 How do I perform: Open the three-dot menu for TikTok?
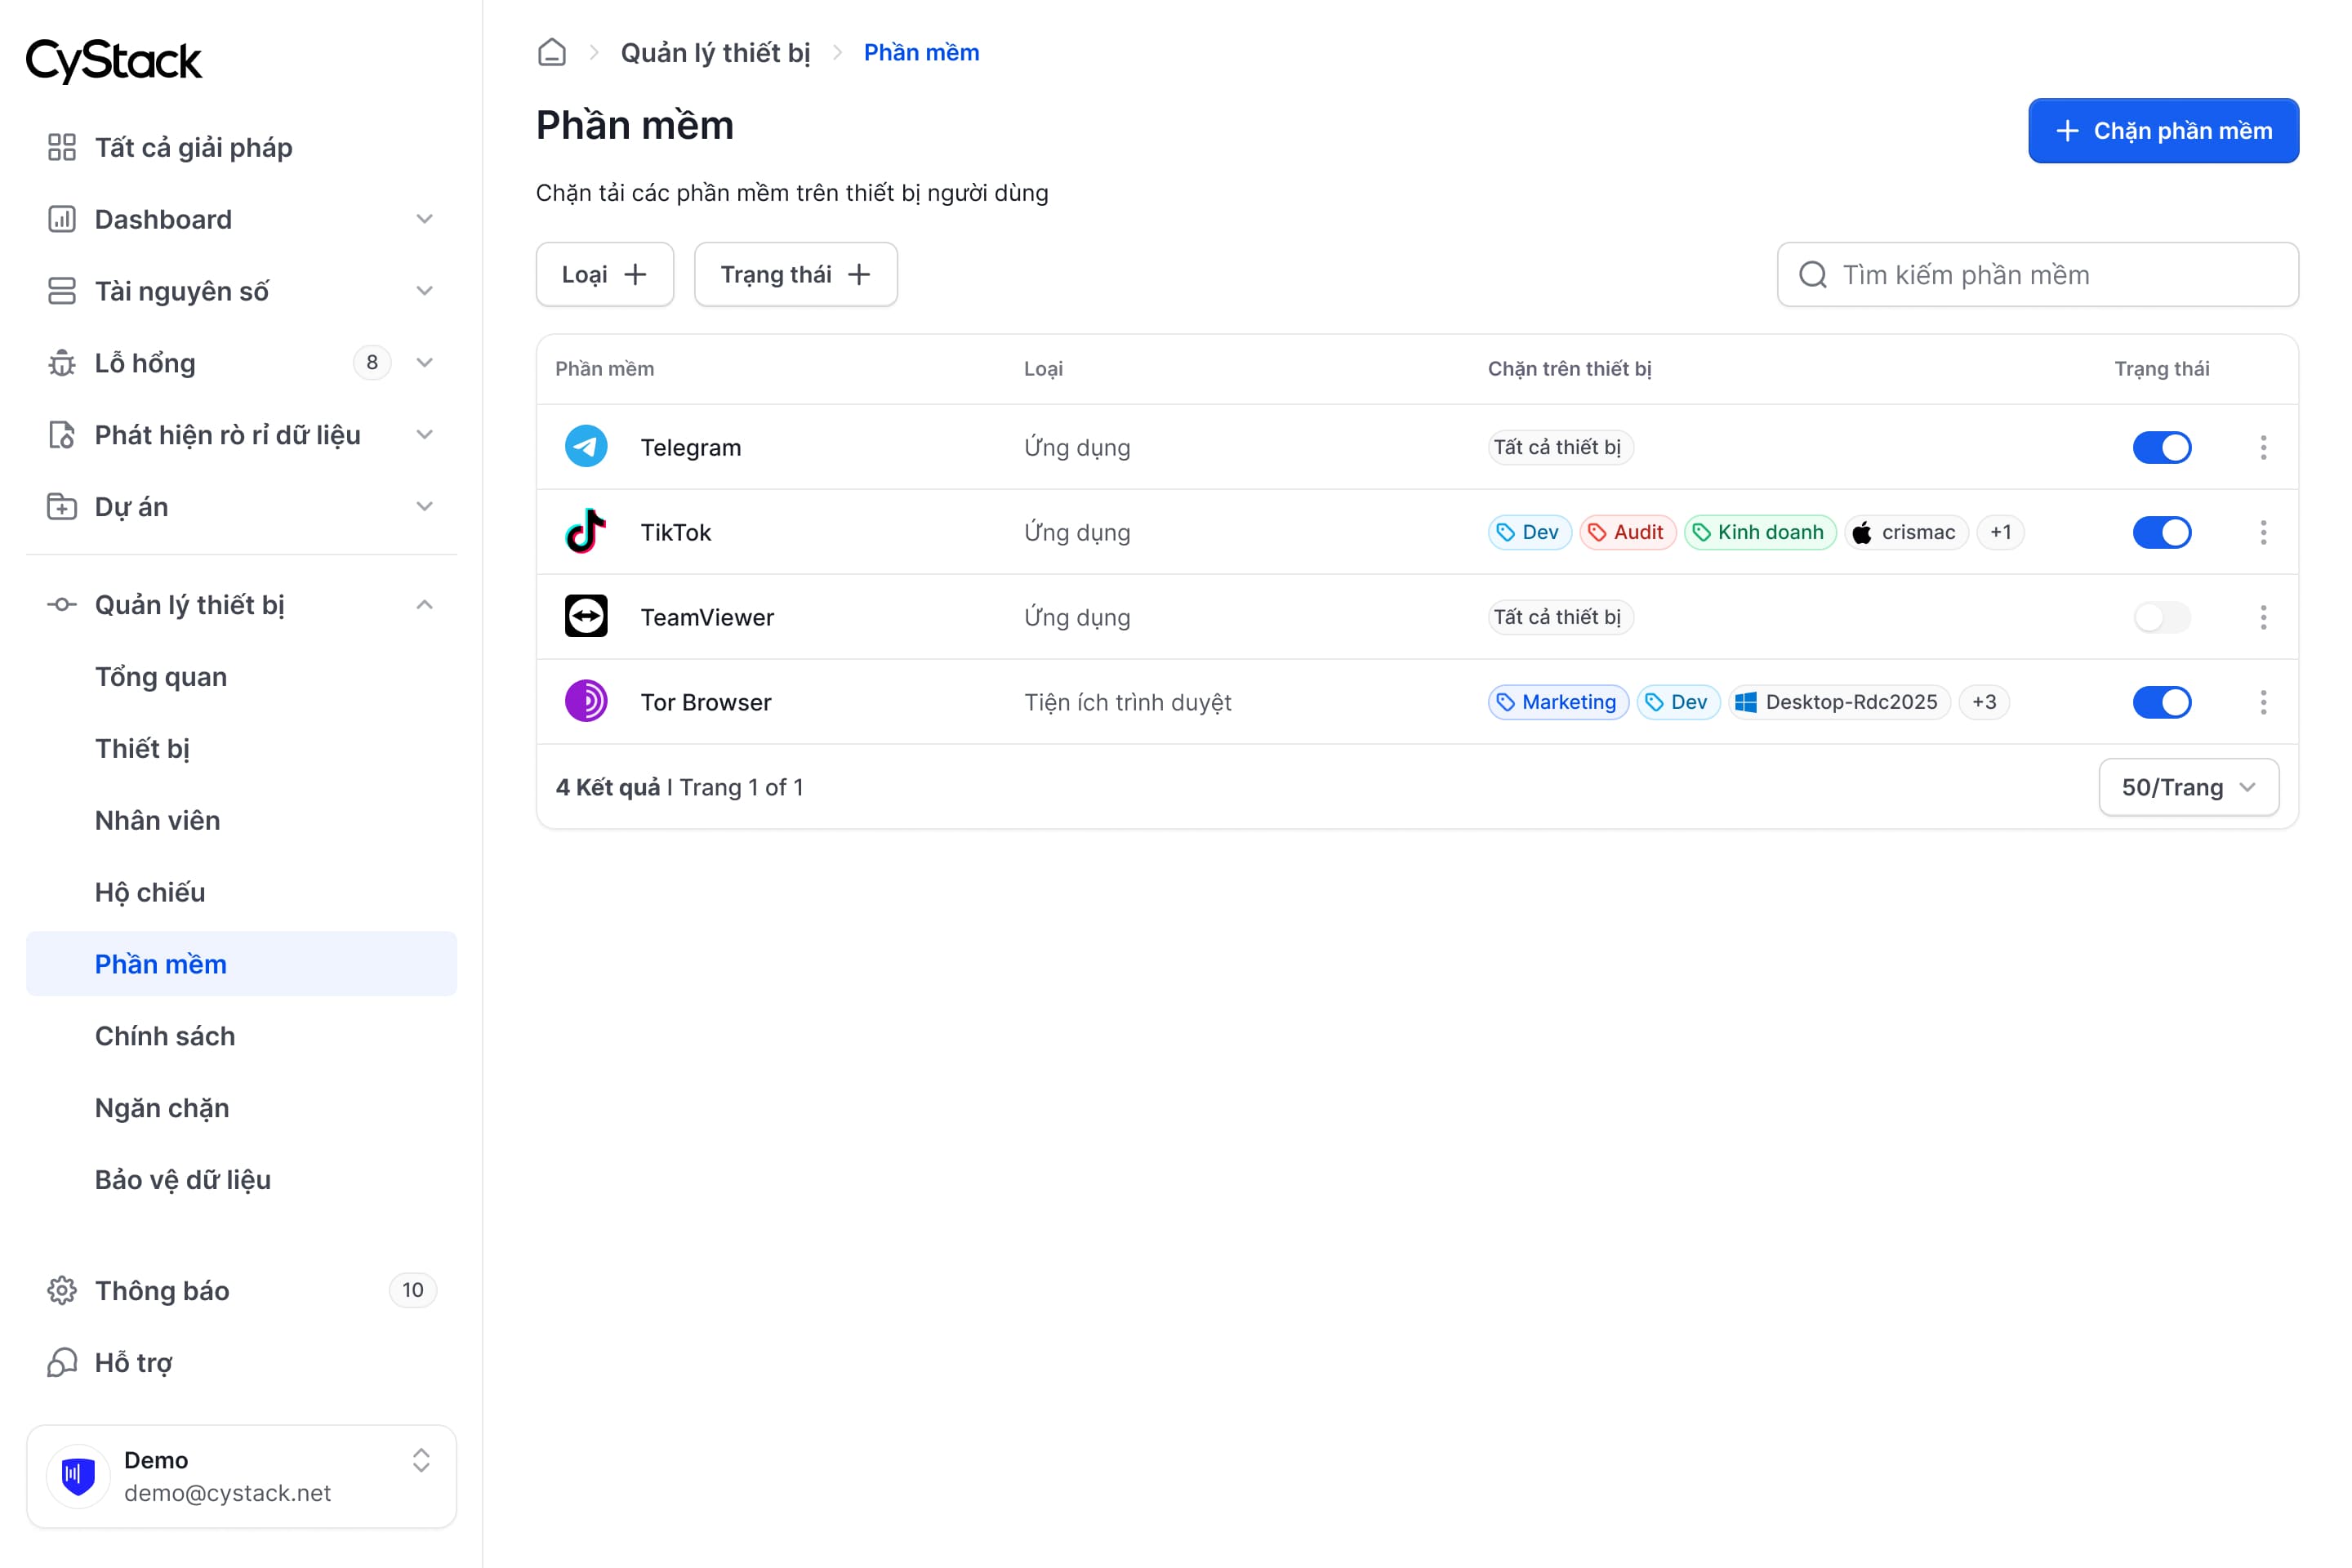2263,532
